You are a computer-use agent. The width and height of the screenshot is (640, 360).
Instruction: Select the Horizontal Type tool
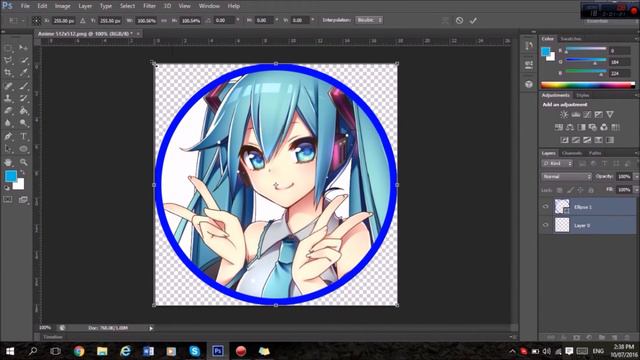tap(23, 136)
